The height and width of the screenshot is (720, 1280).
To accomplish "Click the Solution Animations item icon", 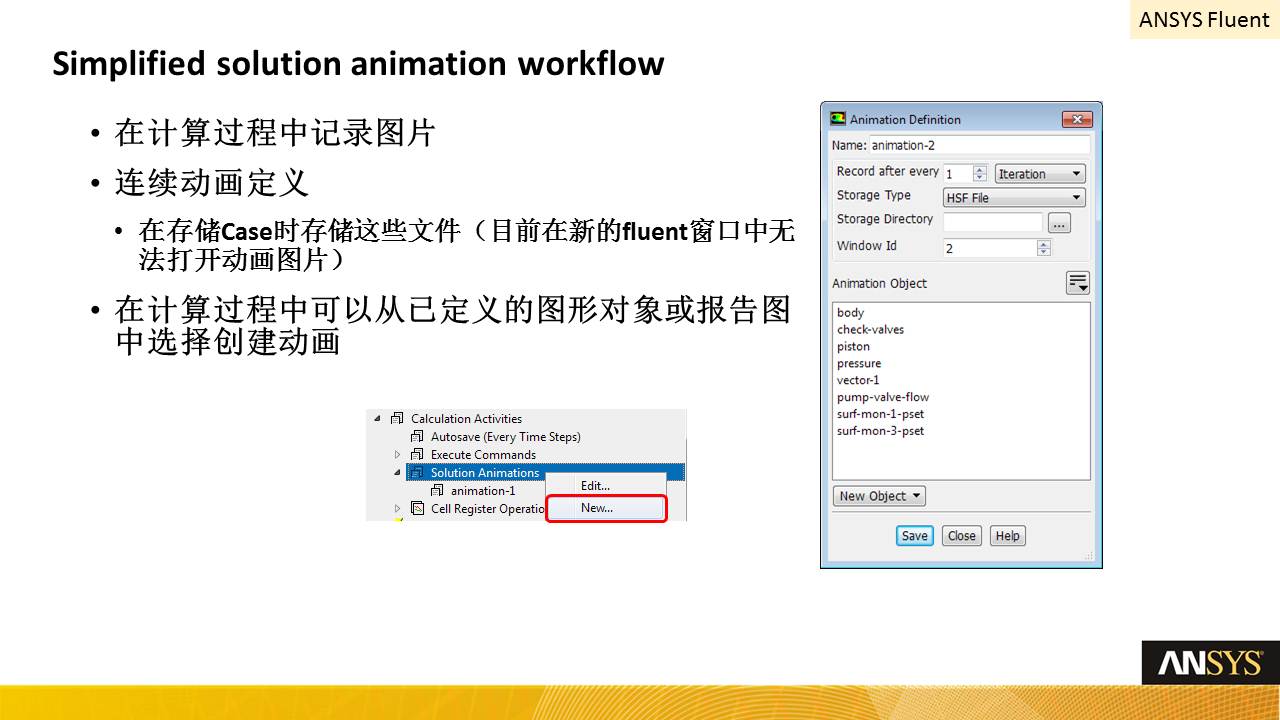I will click(x=417, y=473).
